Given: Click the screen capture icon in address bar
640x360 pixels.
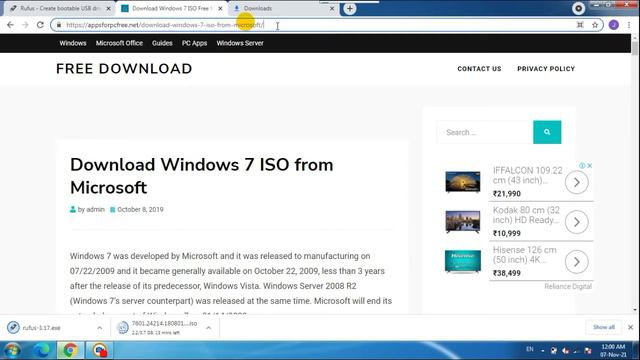Looking at the screenshot, I should pos(580,25).
